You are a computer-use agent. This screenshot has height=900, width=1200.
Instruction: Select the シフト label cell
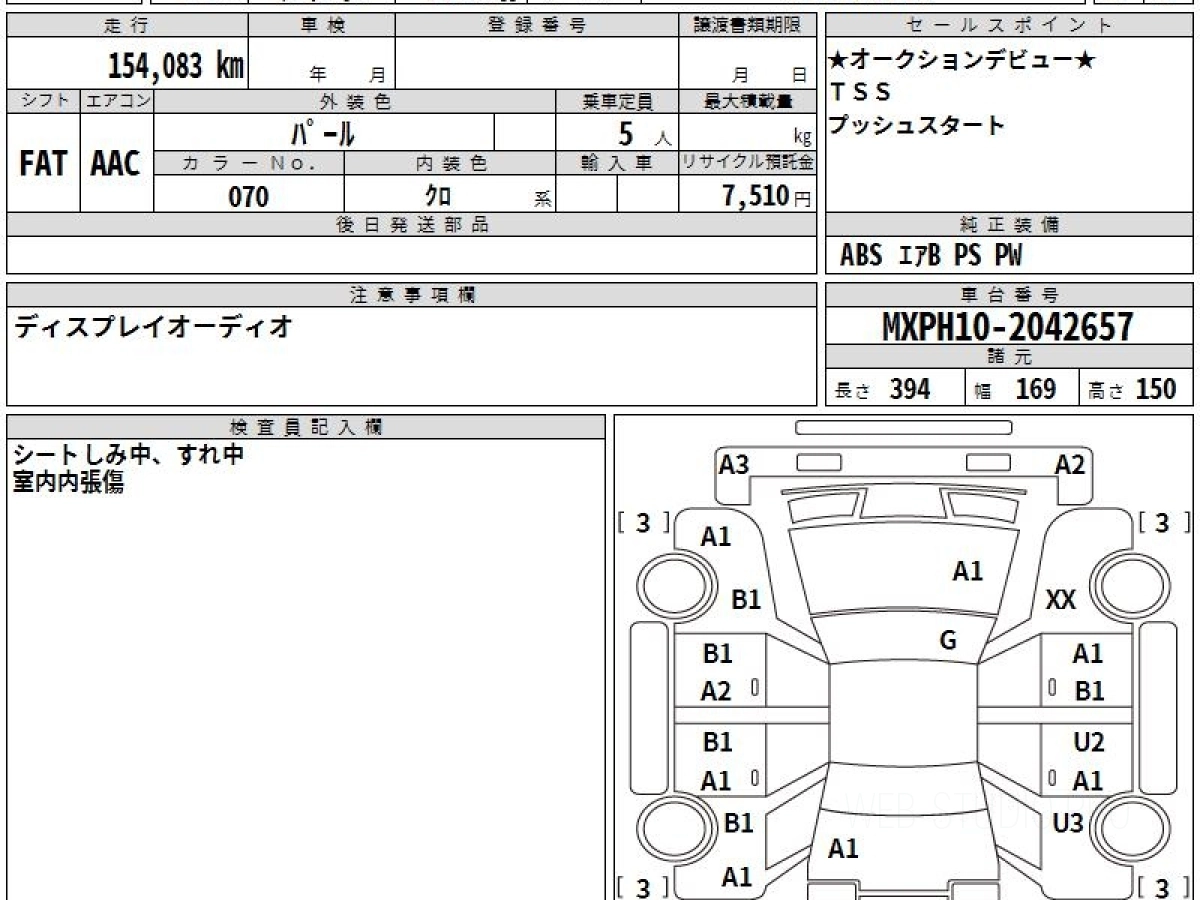click(x=43, y=101)
